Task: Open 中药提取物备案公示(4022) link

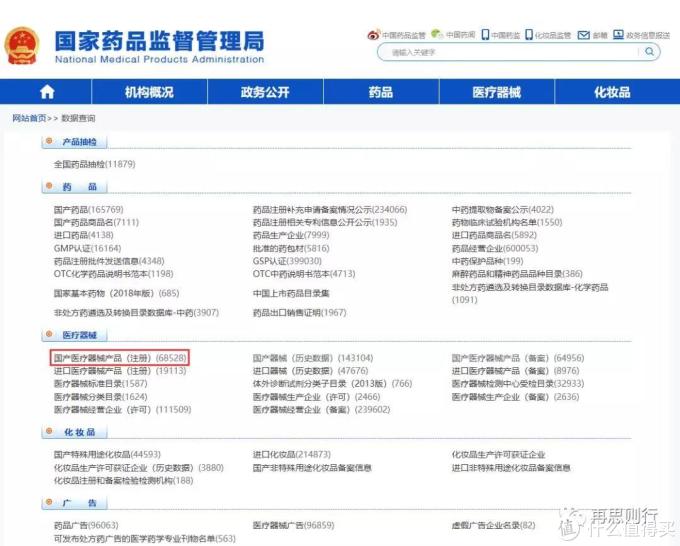Action: 503,209
